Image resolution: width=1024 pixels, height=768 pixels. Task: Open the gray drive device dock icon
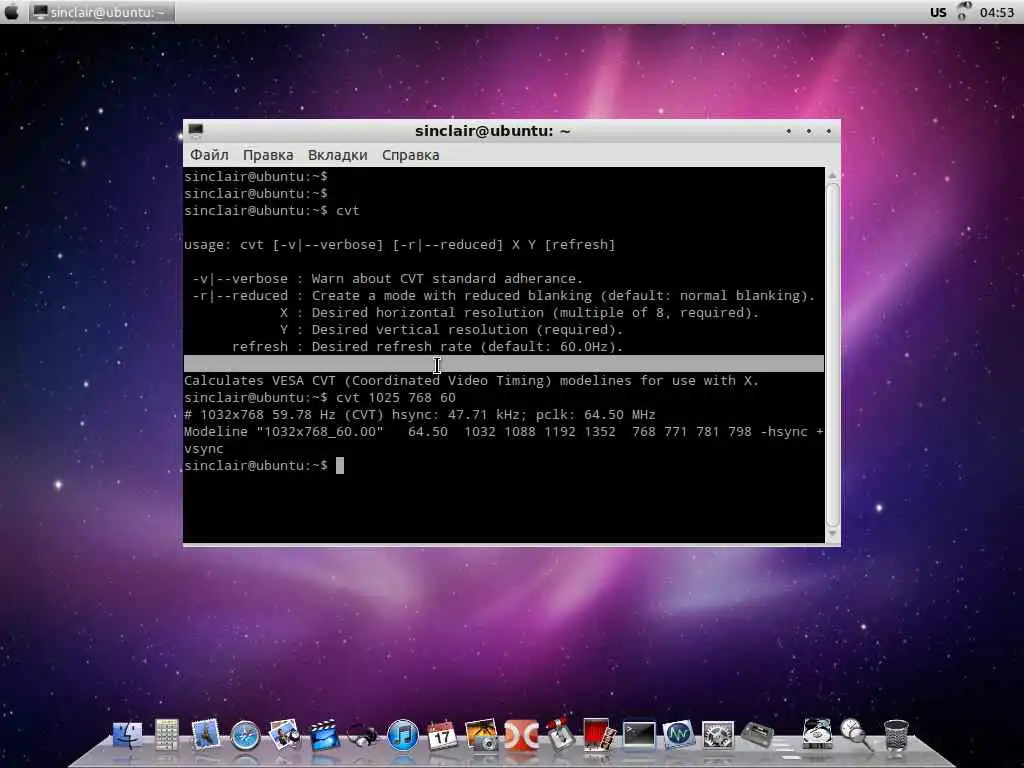(x=758, y=735)
